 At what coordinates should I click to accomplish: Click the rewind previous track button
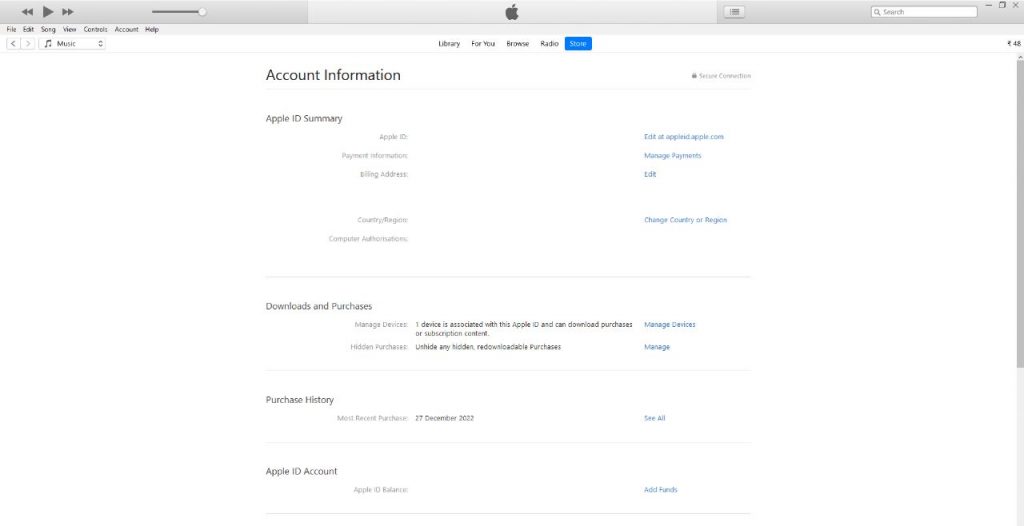[27, 12]
